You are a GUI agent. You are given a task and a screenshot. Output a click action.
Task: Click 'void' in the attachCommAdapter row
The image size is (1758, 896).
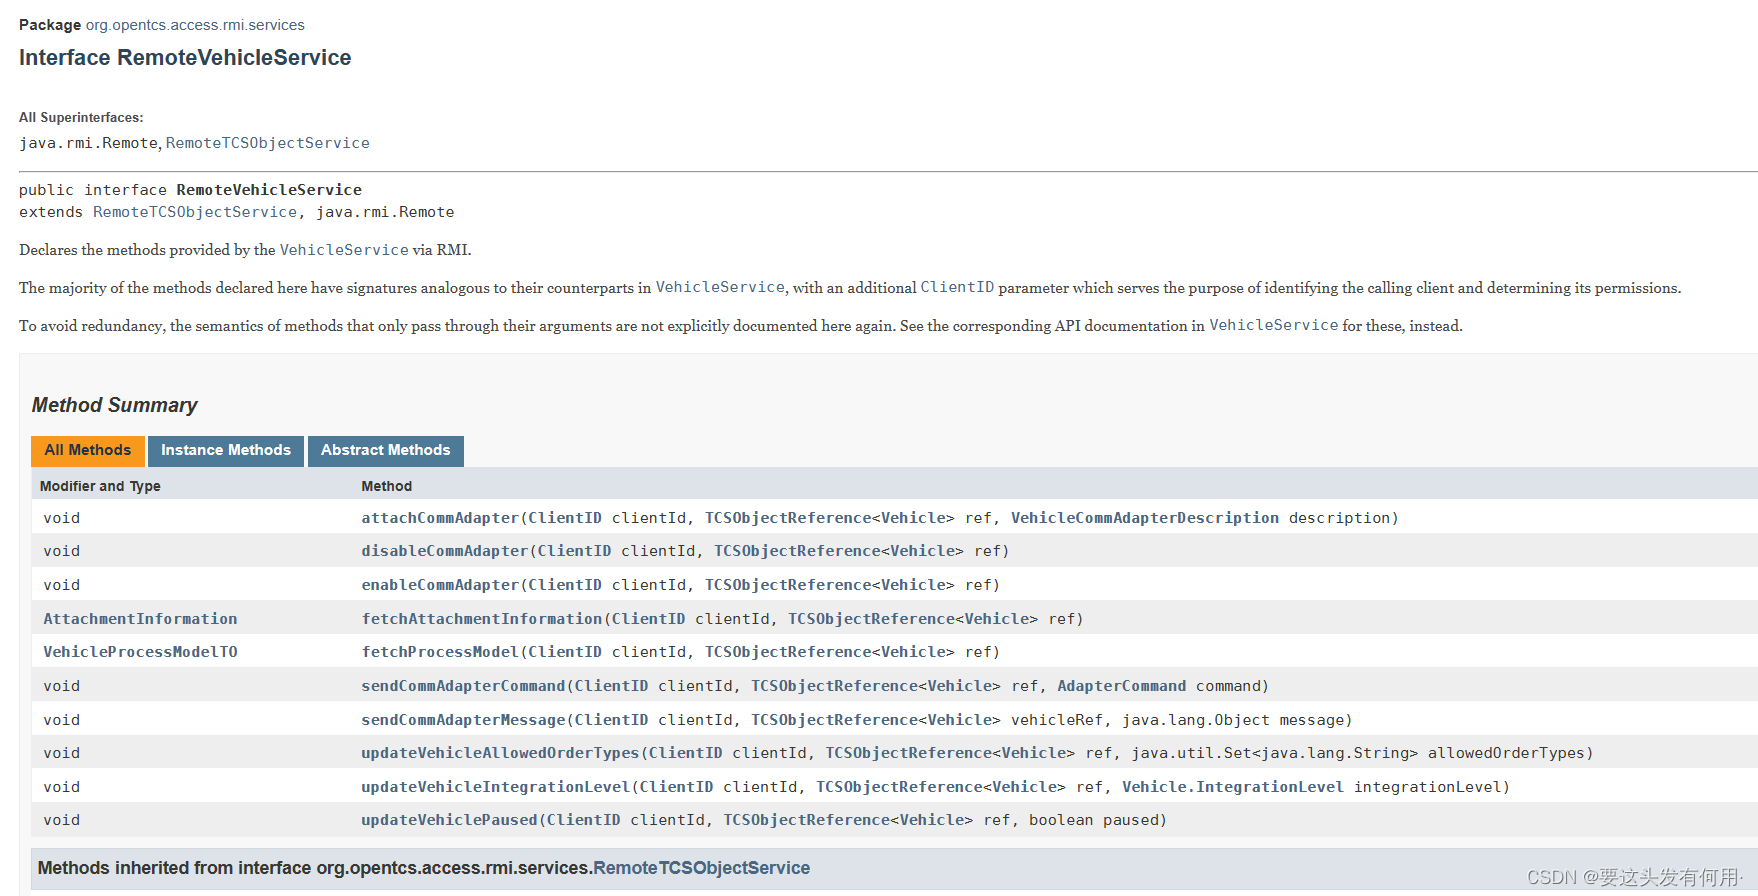[x=62, y=518]
